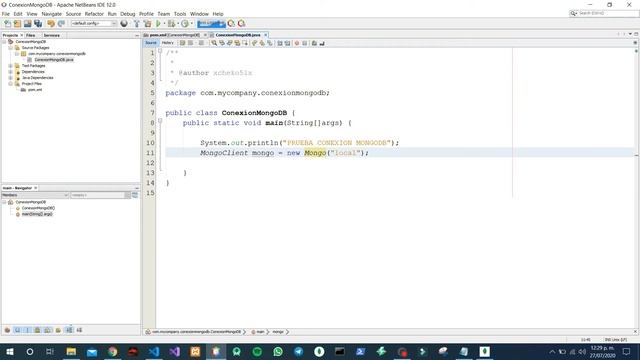Image resolution: width=640 pixels, height=360 pixels.
Task: Open File Explorer from the taskbar
Action: (71, 351)
